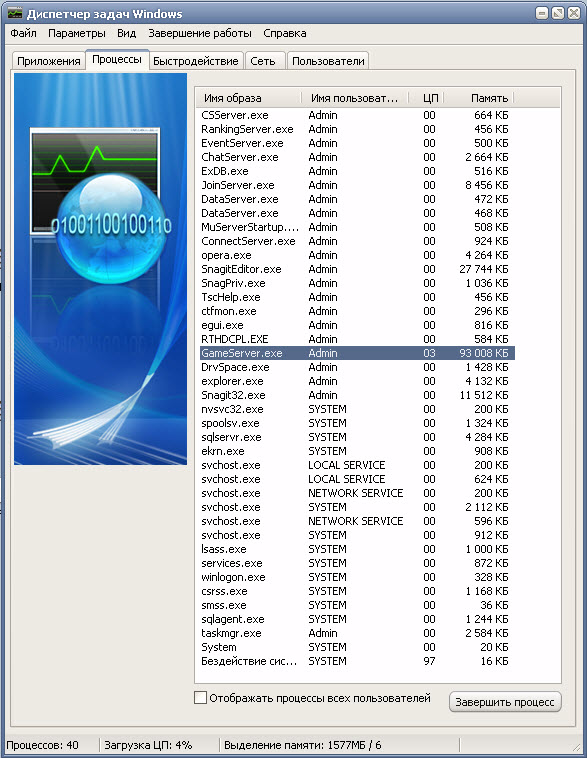The width and height of the screenshot is (587, 758).
Task: Click the Процессов: 40 status bar entry
Action: (43, 745)
